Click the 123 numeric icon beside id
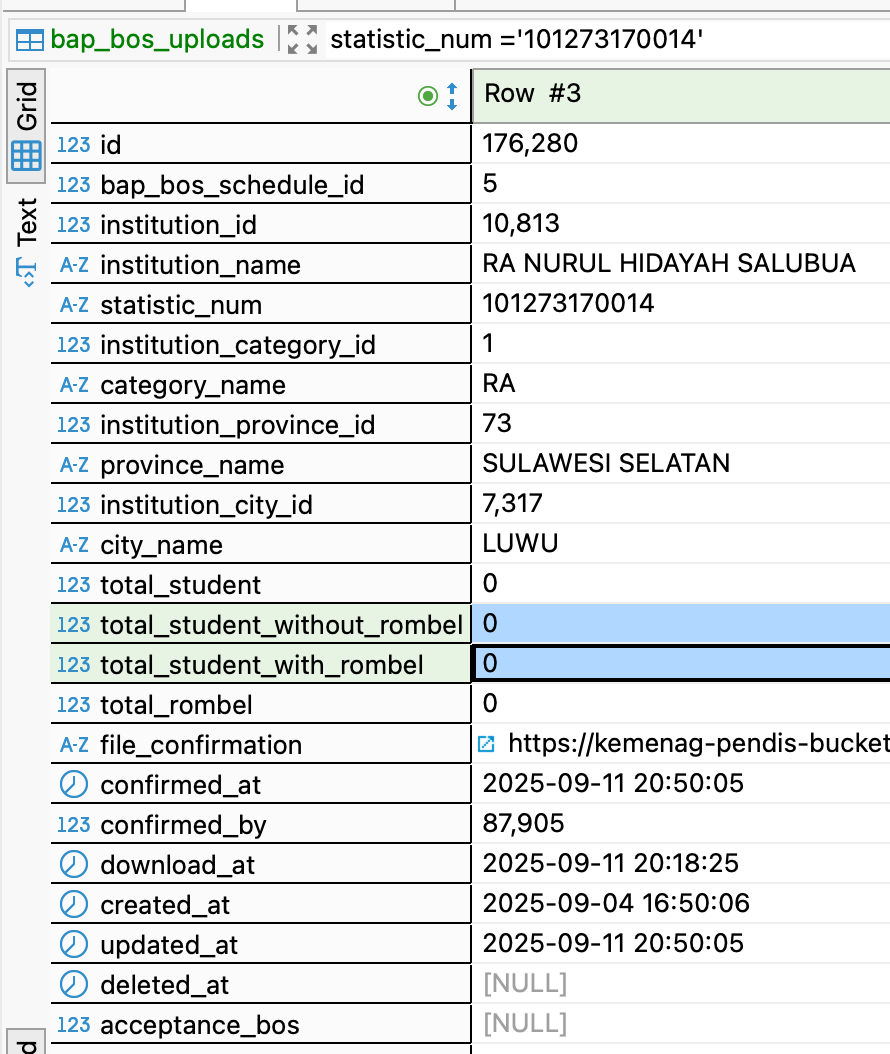The image size is (890, 1054). click(x=74, y=145)
